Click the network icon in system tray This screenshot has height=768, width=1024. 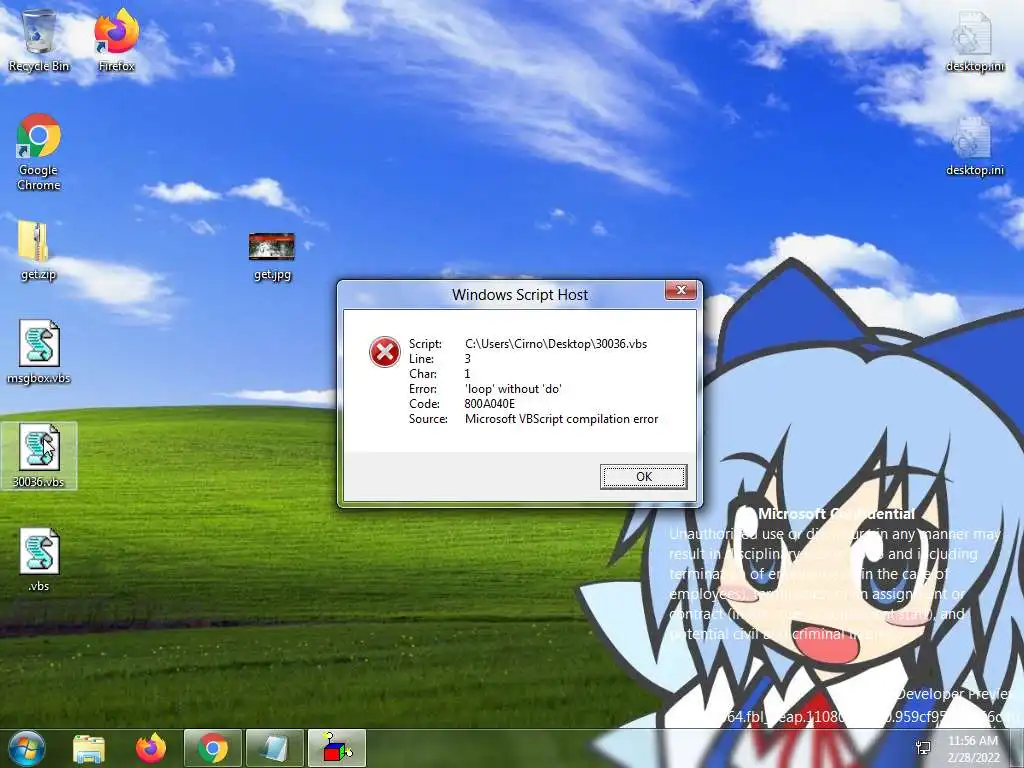click(923, 748)
